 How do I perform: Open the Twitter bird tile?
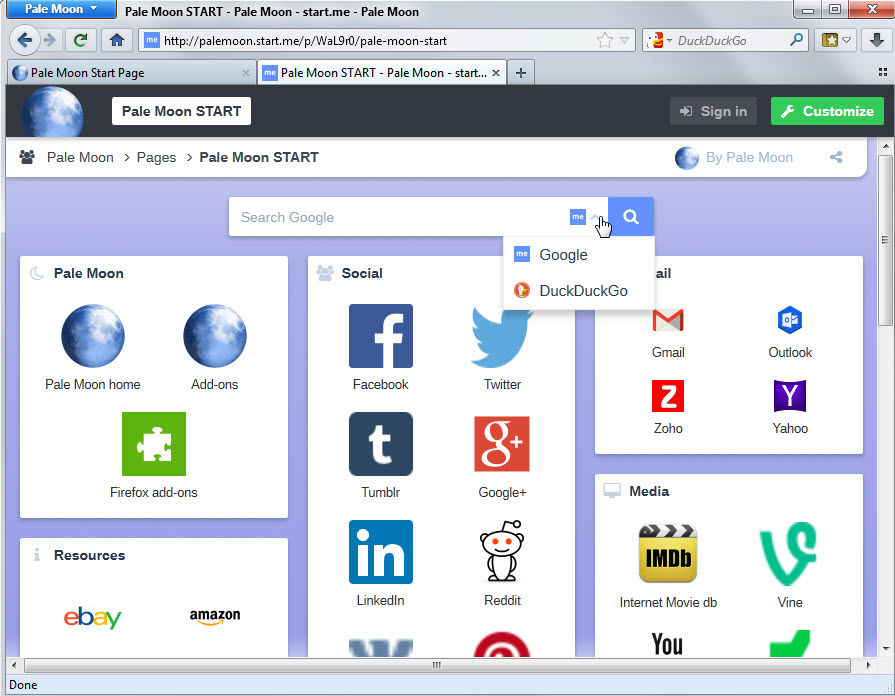tap(502, 337)
